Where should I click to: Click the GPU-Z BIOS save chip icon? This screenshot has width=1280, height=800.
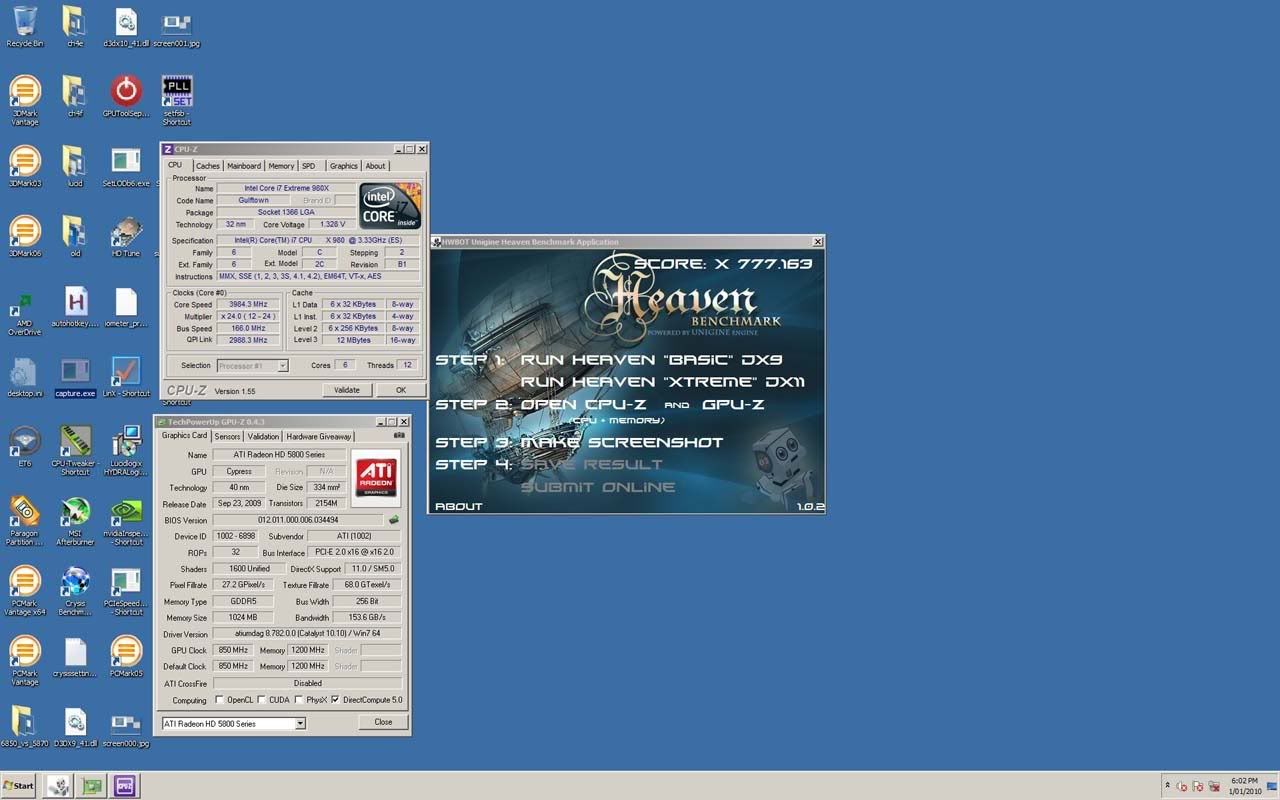coord(394,520)
